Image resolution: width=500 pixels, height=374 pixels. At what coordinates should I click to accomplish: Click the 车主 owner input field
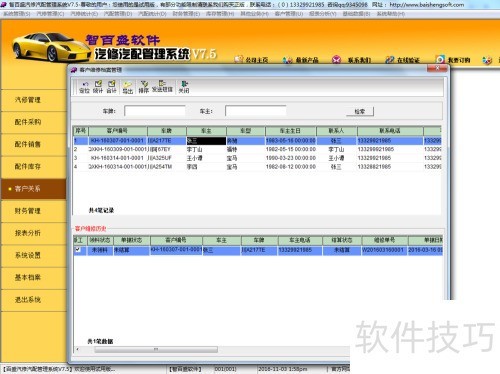pos(256,111)
